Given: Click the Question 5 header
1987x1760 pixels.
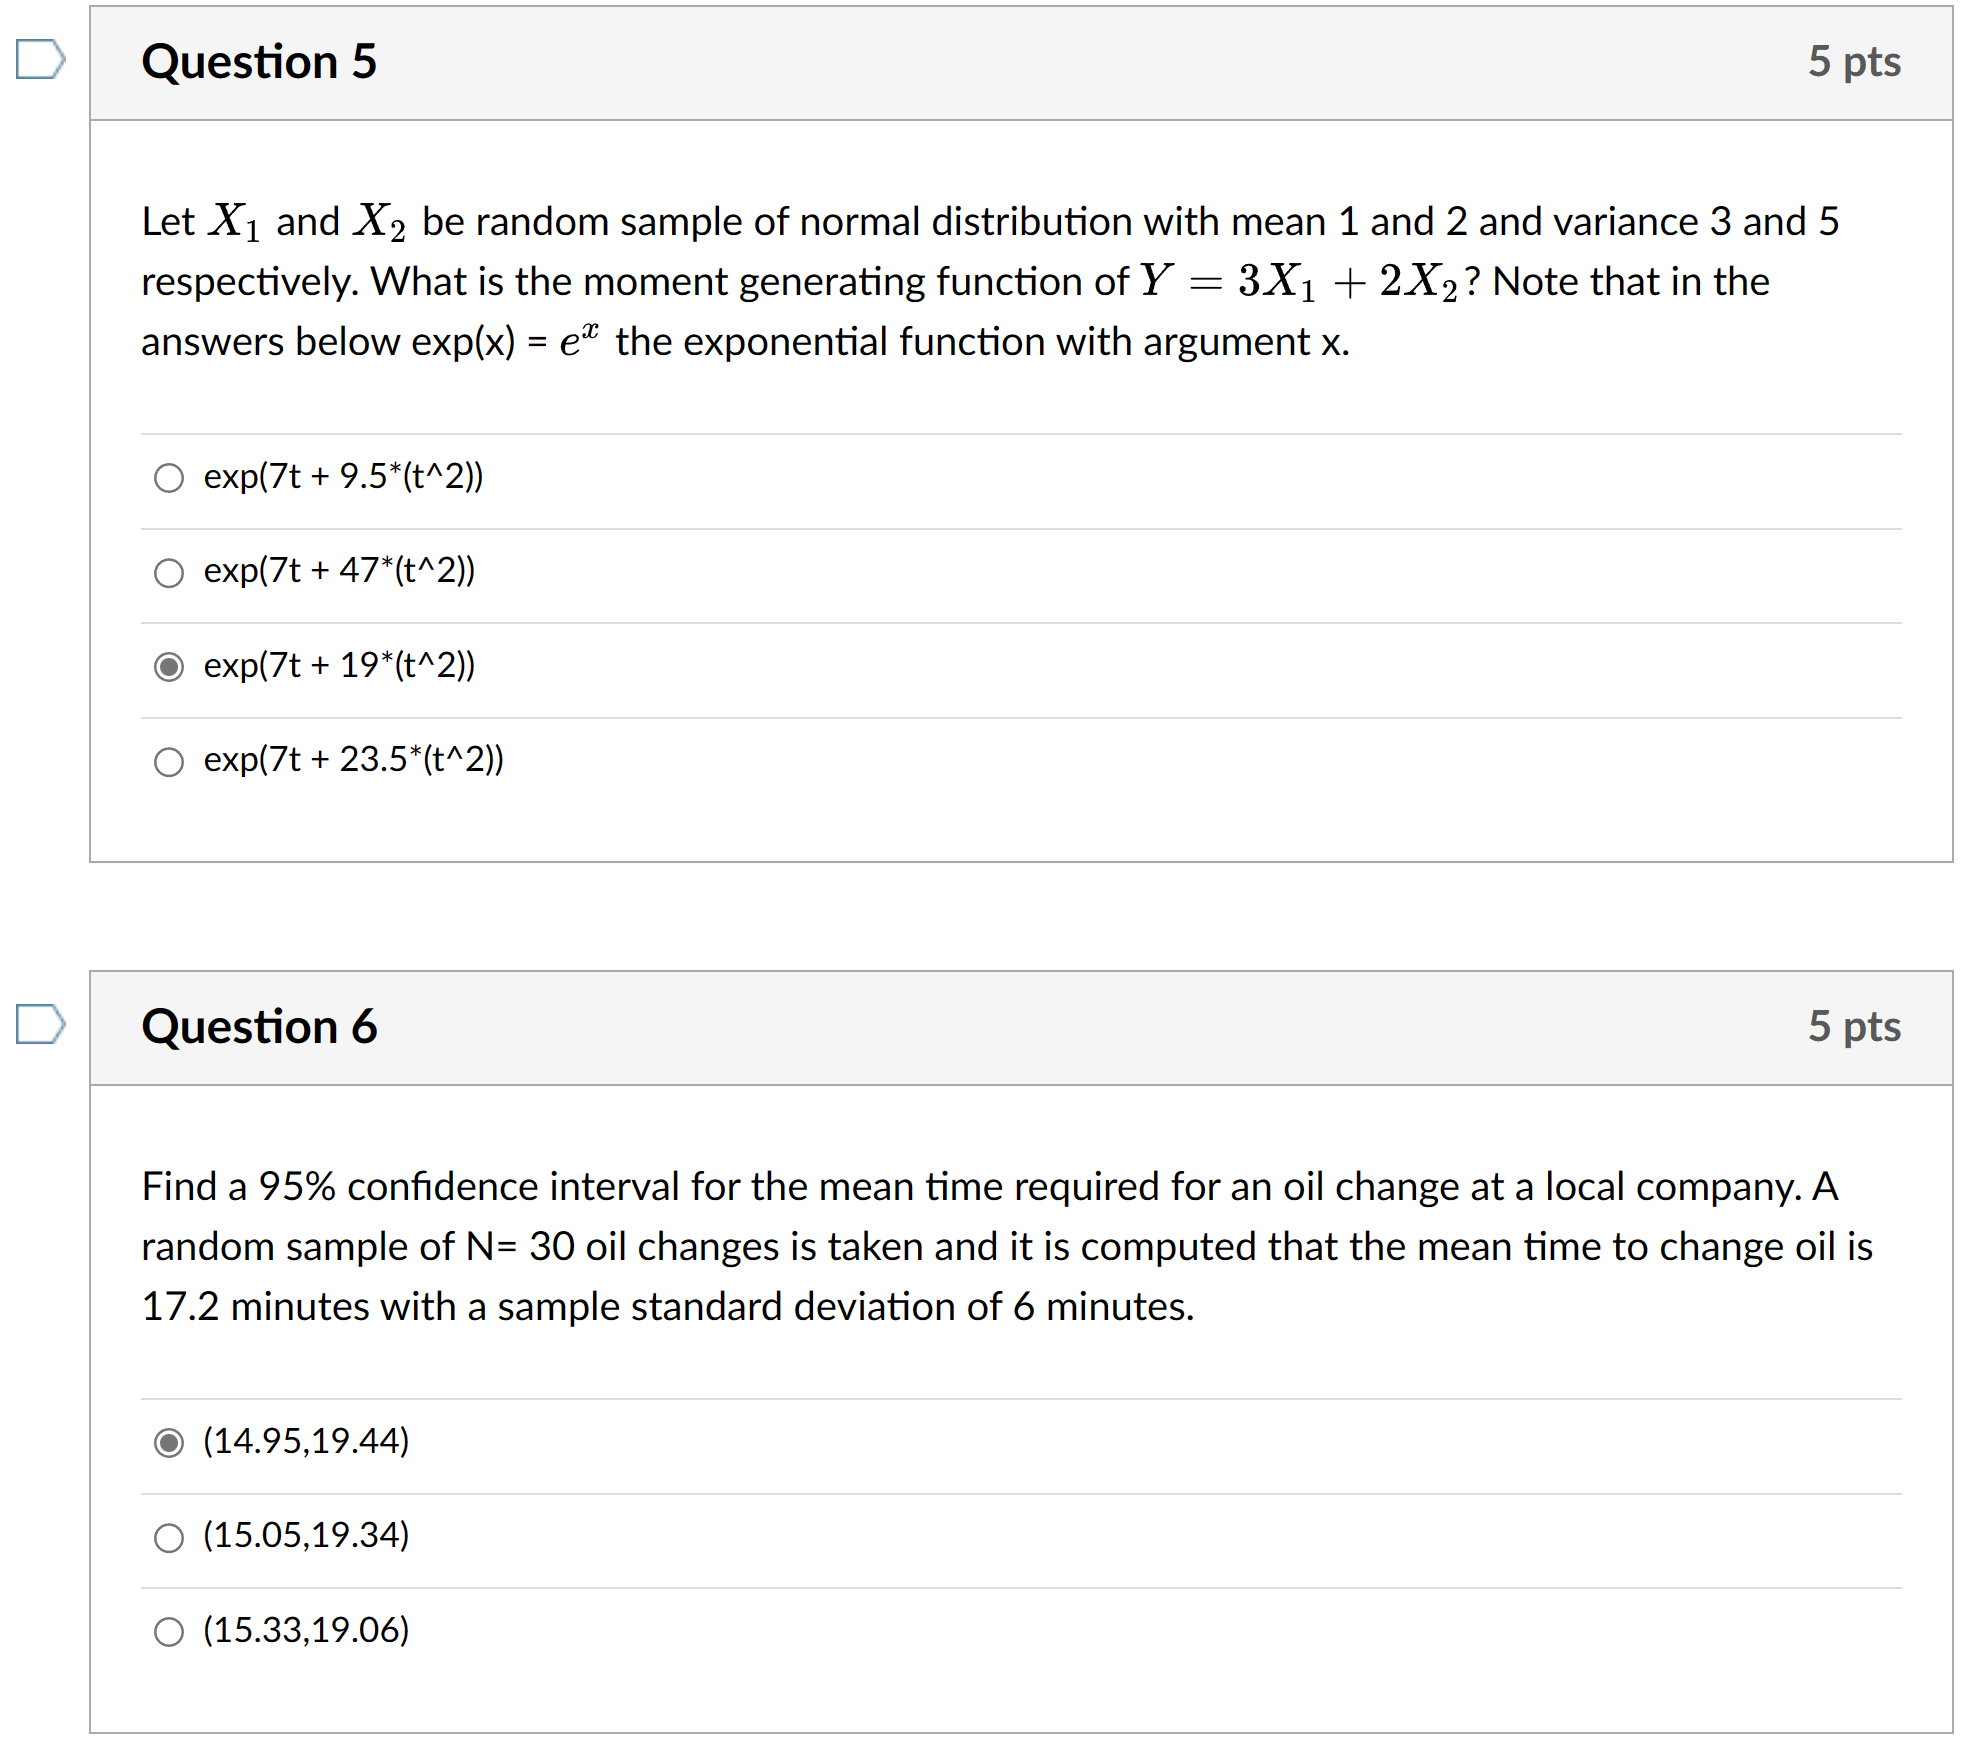Looking at the screenshot, I should pyautogui.click(x=260, y=62).
